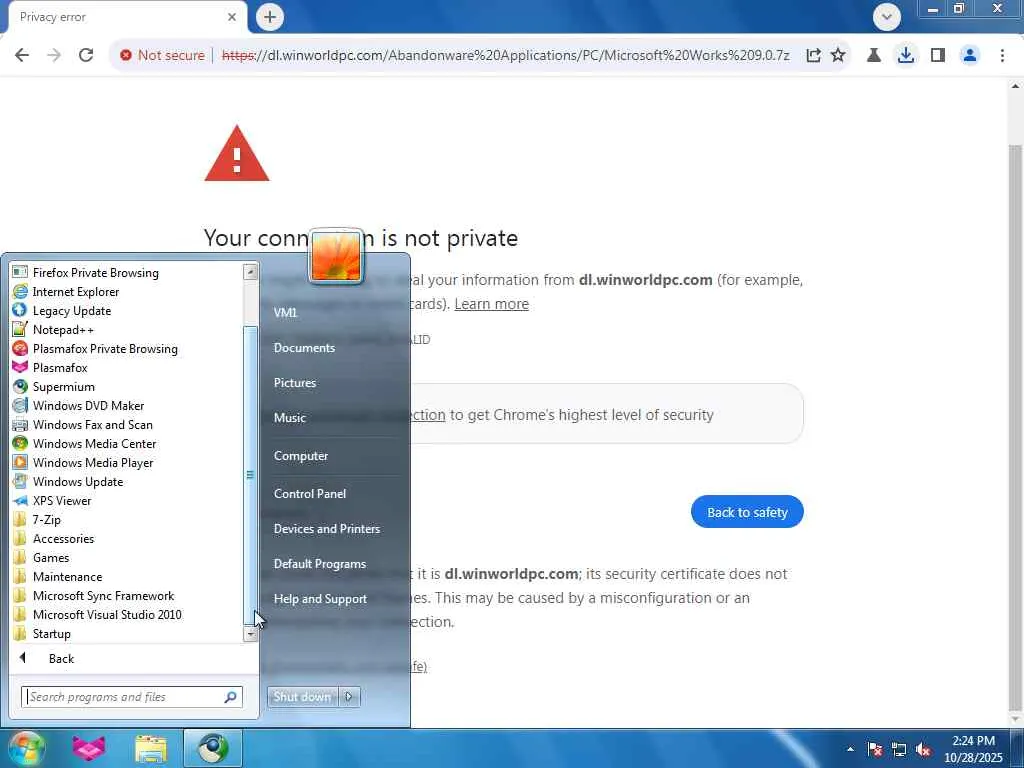Close the Privacy error tab
The width and height of the screenshot is (1024, 768).
tap(232, 17)
